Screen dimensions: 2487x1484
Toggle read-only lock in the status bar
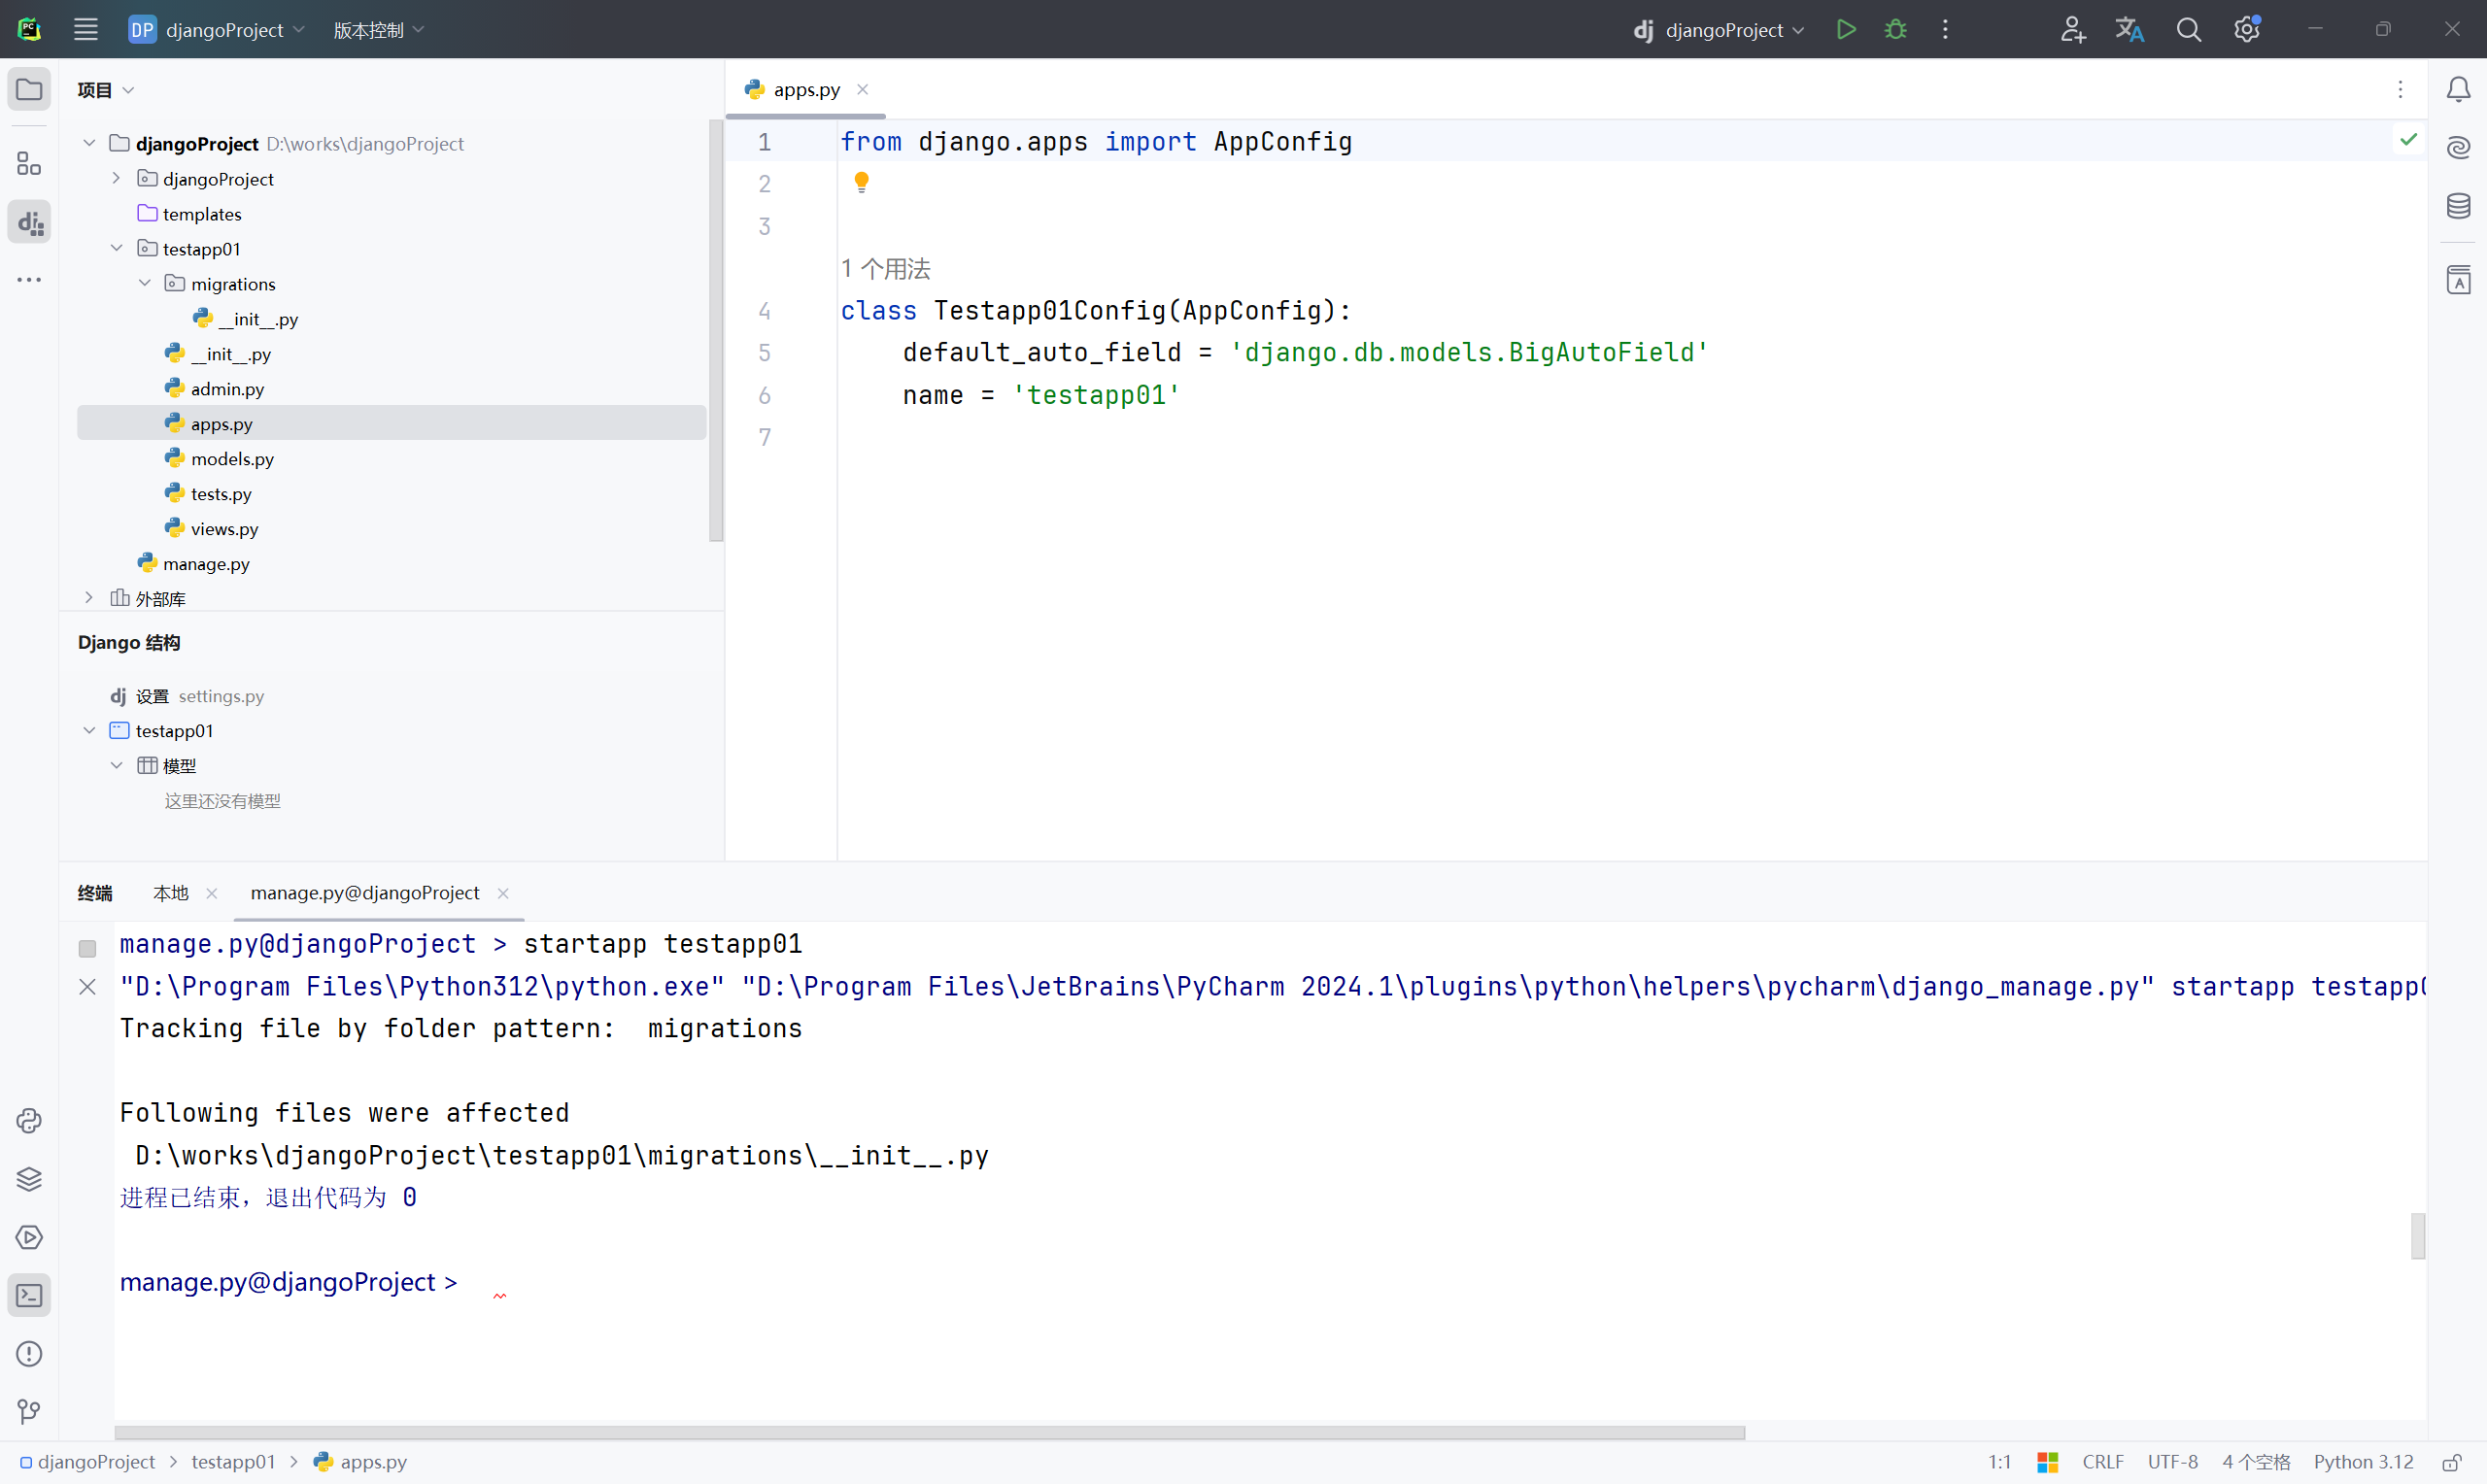tap(2451, 1462)
